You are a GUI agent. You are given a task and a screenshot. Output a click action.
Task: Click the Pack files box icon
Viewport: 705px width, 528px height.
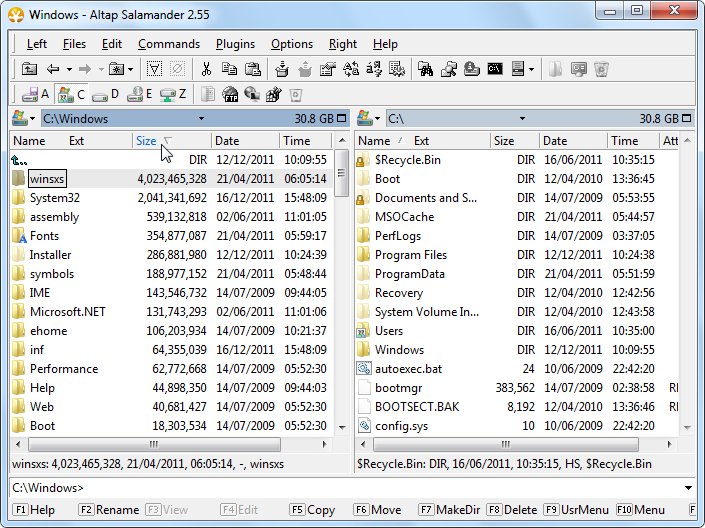[282, 69]
